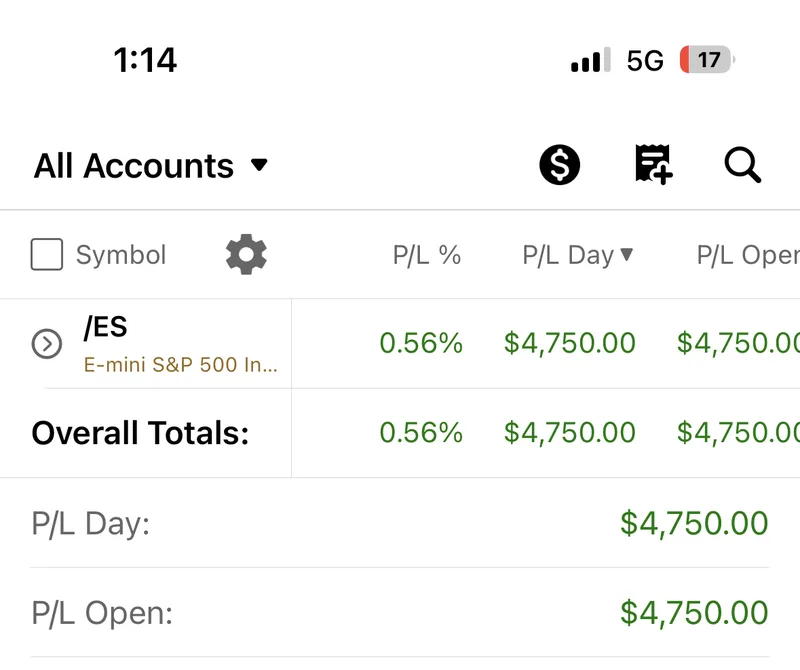Screen dimensions: 800x670
Task: Open column settings gear icon
Action: click(x=246, y=254)
